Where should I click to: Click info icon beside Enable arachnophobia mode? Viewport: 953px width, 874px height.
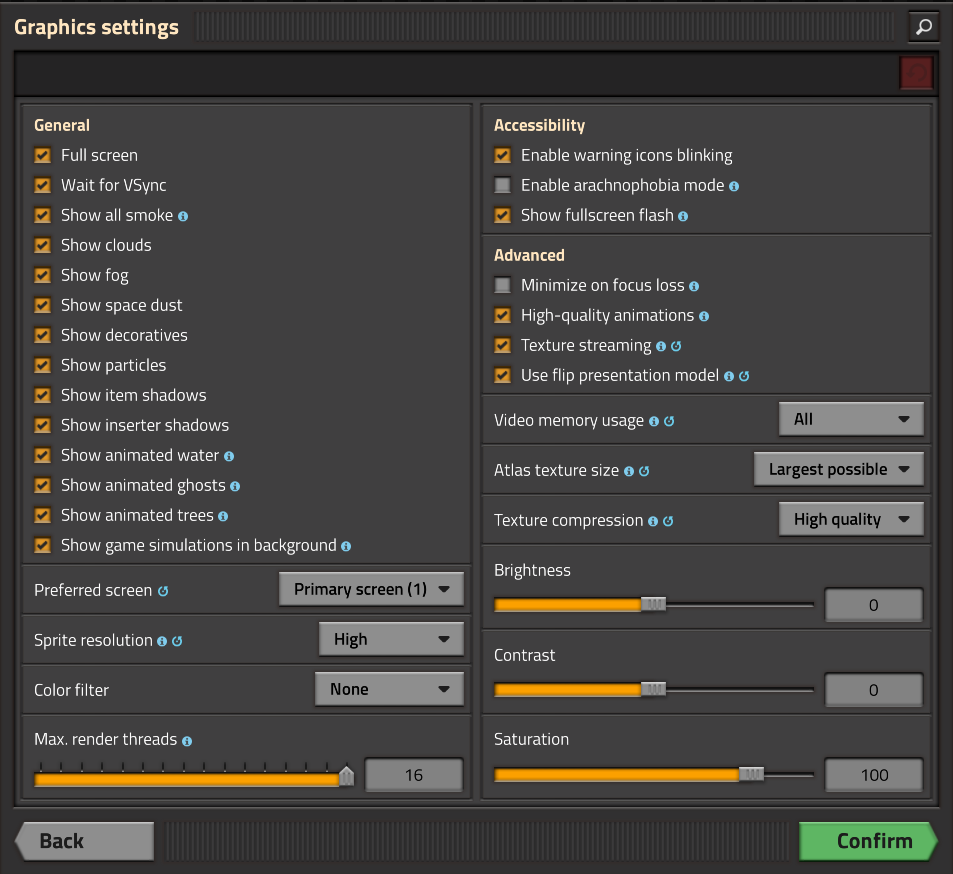tap(734, 186)
